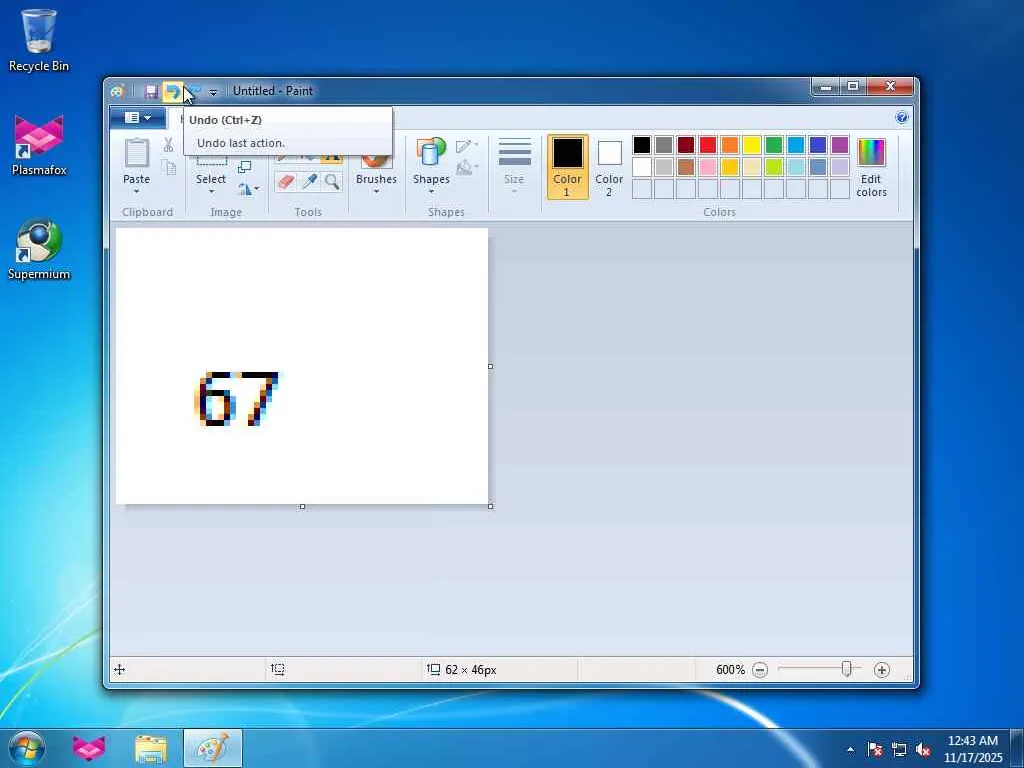Open Plasmafox from the taskbar
The width and height of the screenshot is (1024, 768).
pos(89,748)
